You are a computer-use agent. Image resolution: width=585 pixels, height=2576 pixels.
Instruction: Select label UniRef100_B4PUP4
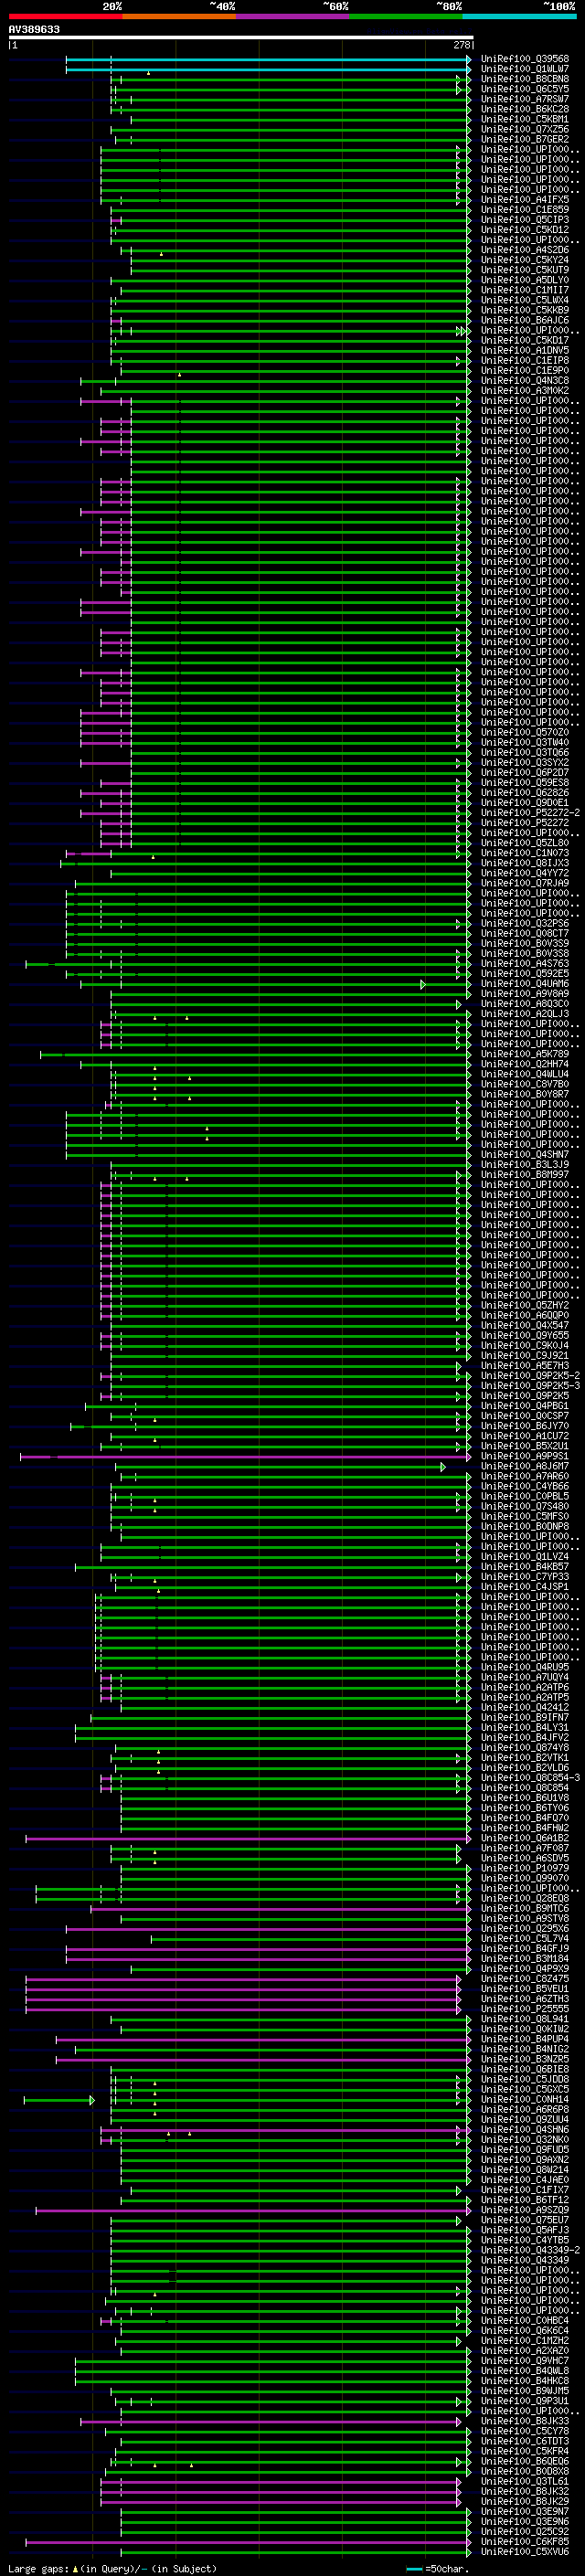pos(525,2038)
